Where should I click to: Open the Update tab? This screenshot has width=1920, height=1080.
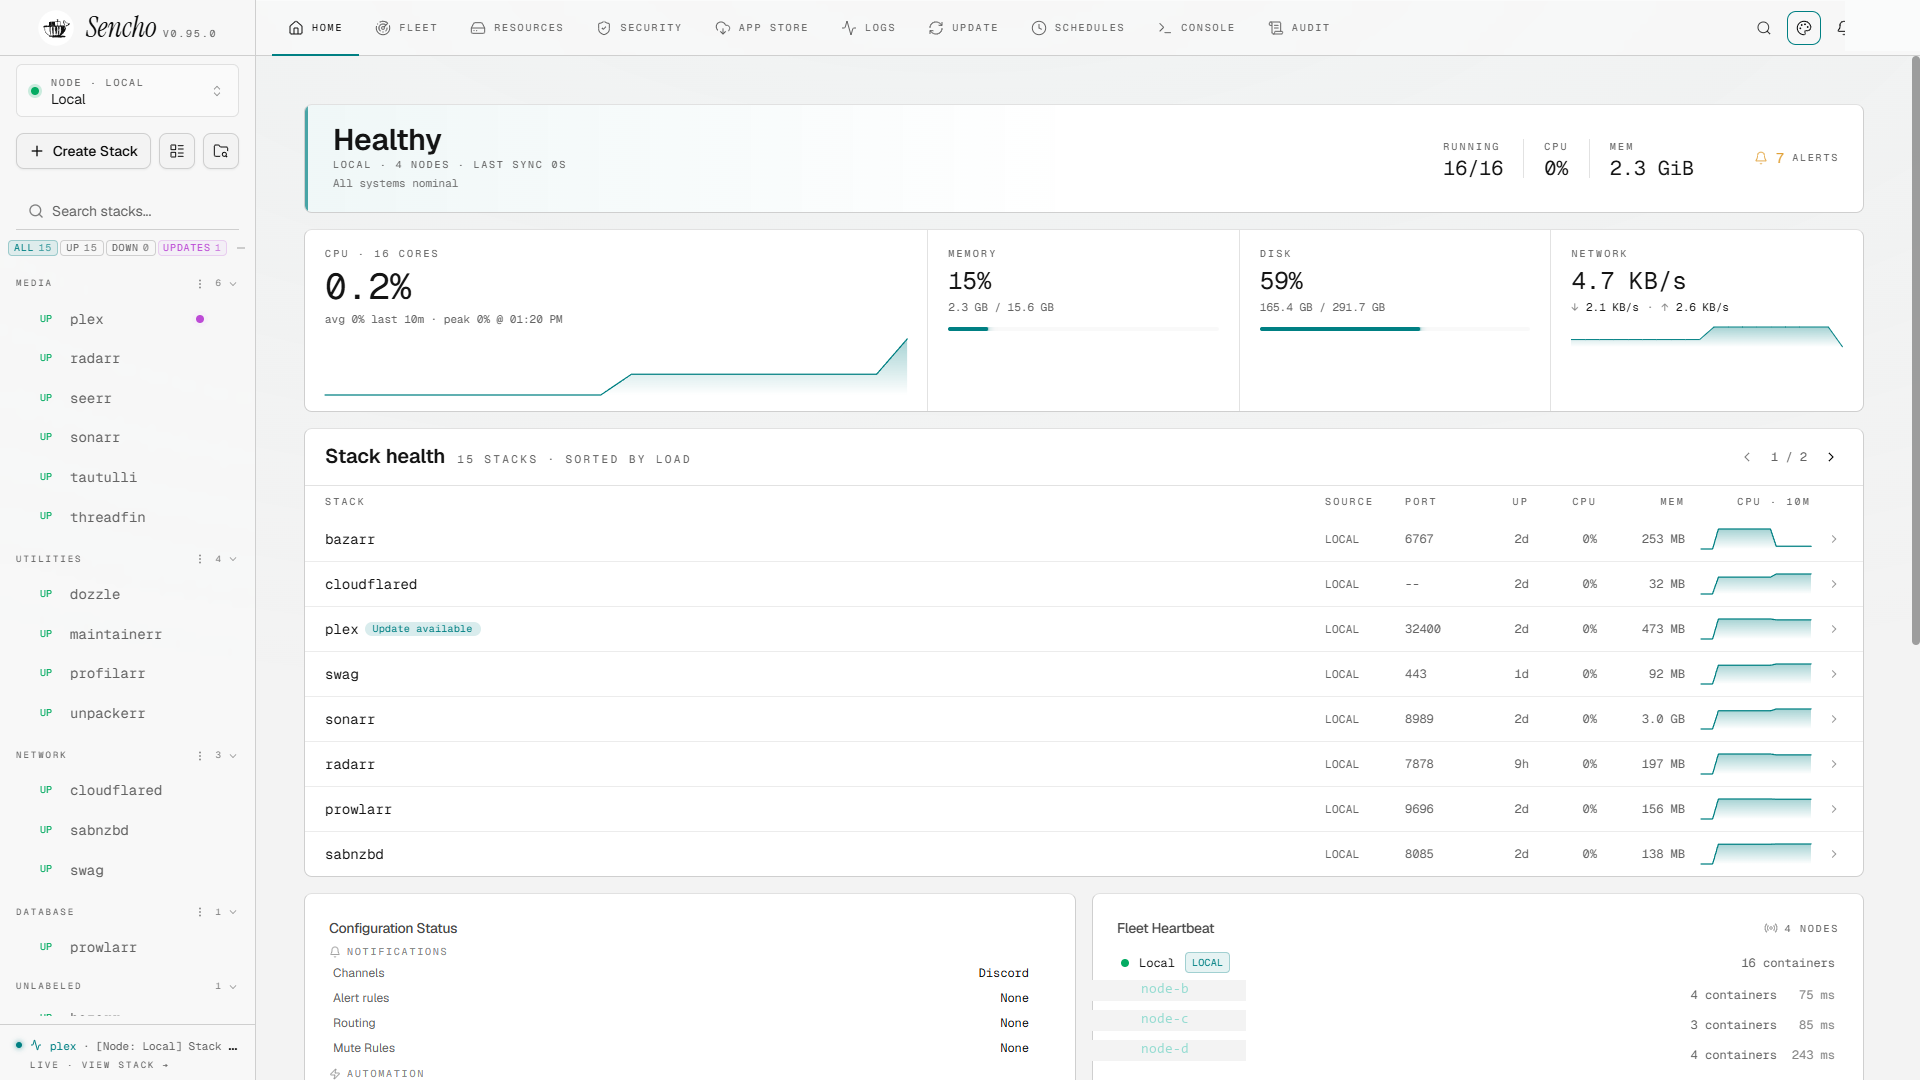(963, 28)
